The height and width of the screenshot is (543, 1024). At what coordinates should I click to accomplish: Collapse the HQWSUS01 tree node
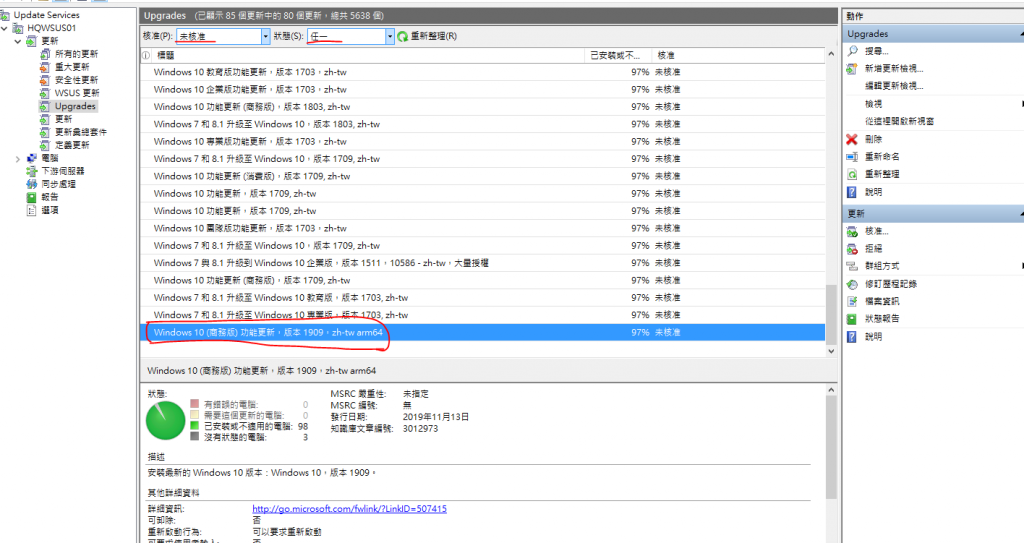pyautogui.click(x=5, y=28)
